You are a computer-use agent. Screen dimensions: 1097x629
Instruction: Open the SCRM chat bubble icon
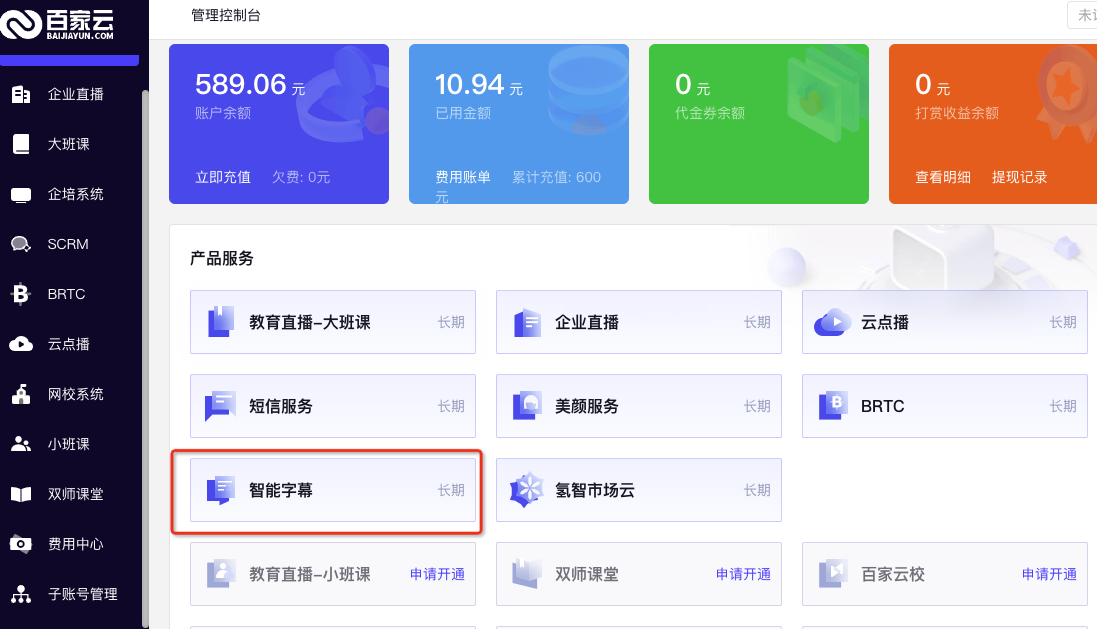coord(21,244)
